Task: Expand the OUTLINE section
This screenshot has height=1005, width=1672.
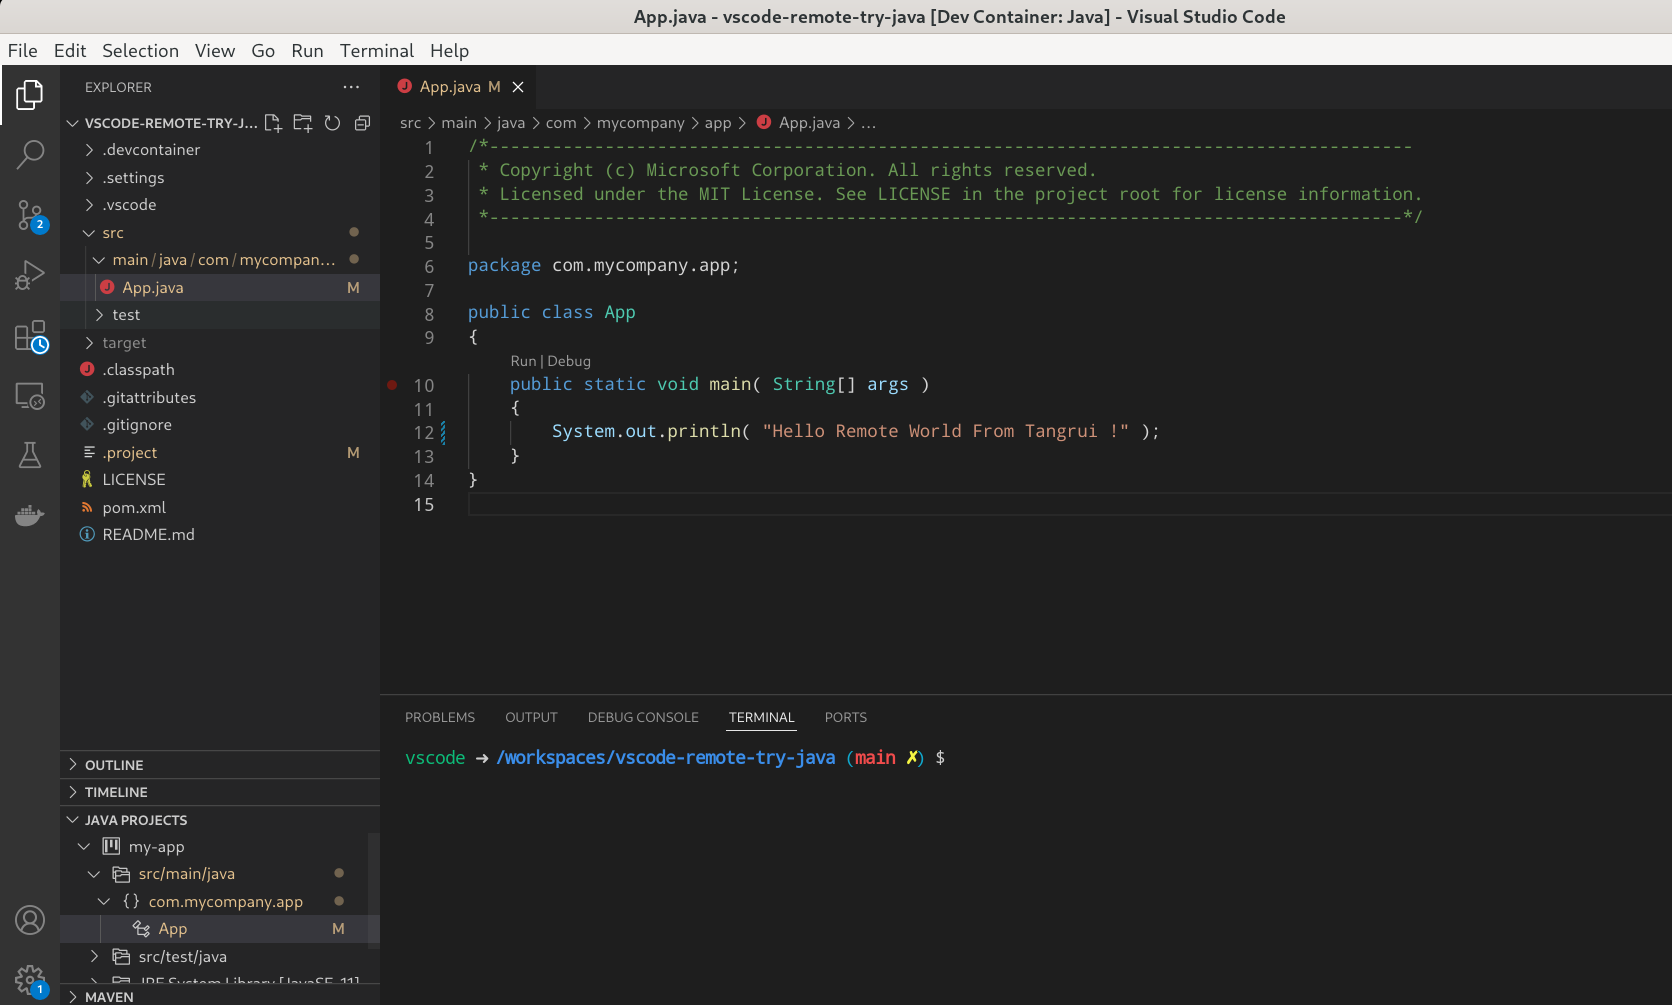Action: click(220, 765)
